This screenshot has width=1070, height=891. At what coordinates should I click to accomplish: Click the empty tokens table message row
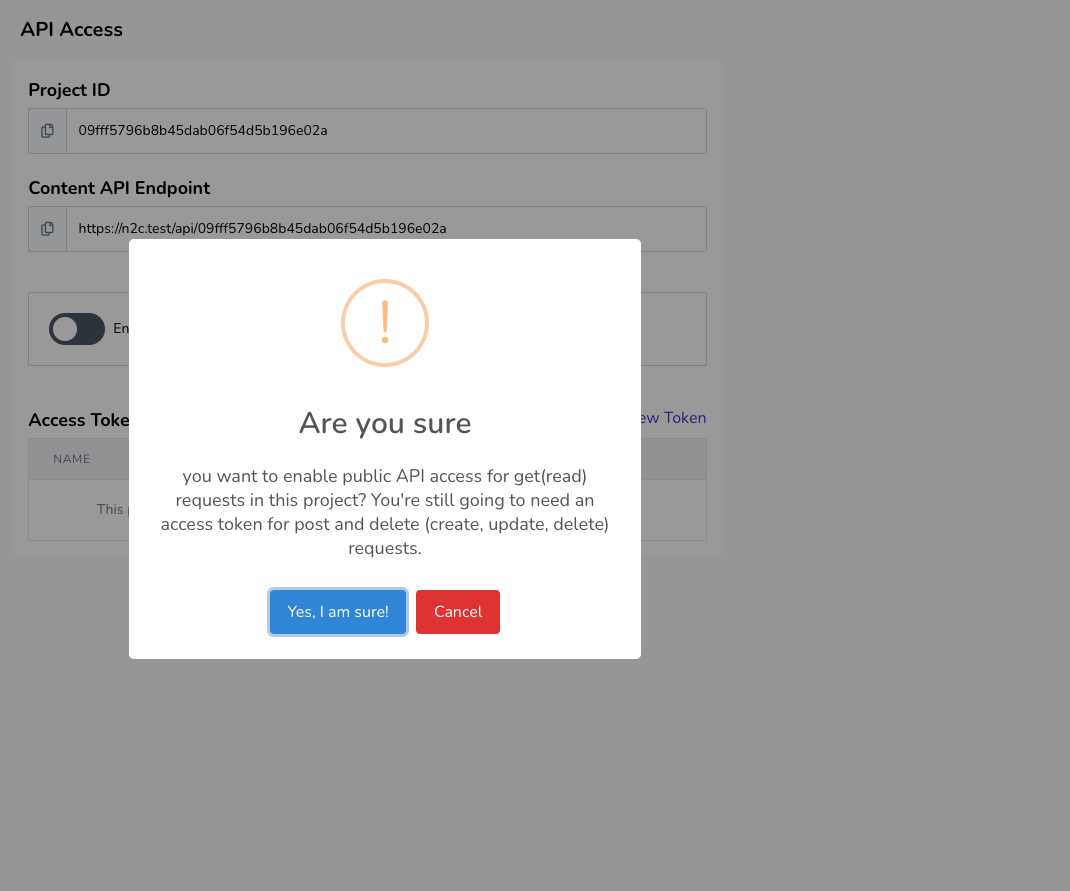click(x=110, y=510)
